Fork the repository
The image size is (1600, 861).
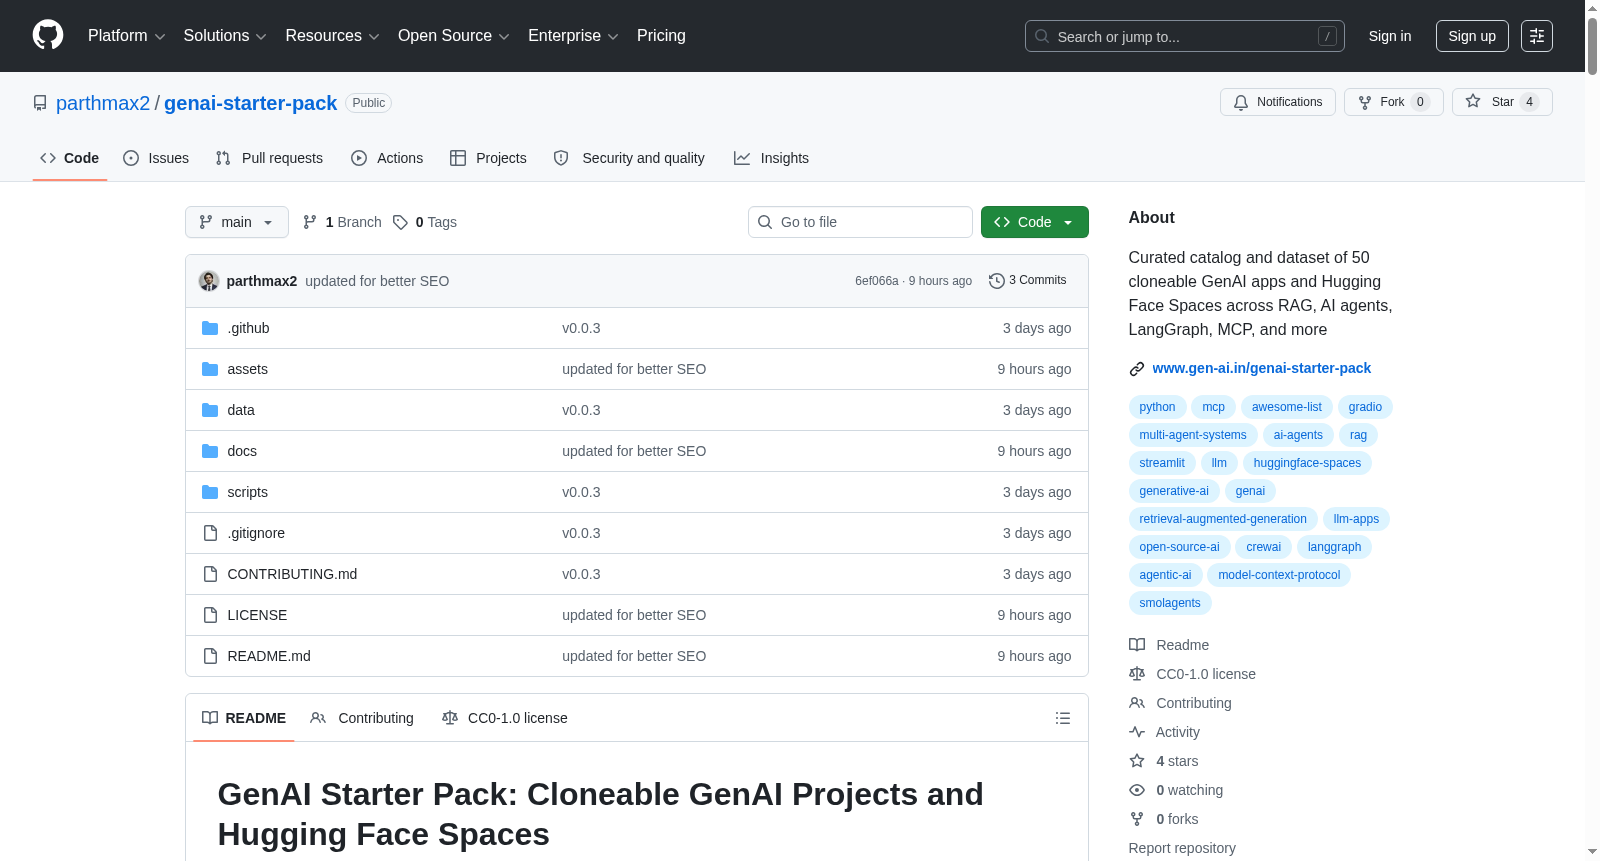1394,102
